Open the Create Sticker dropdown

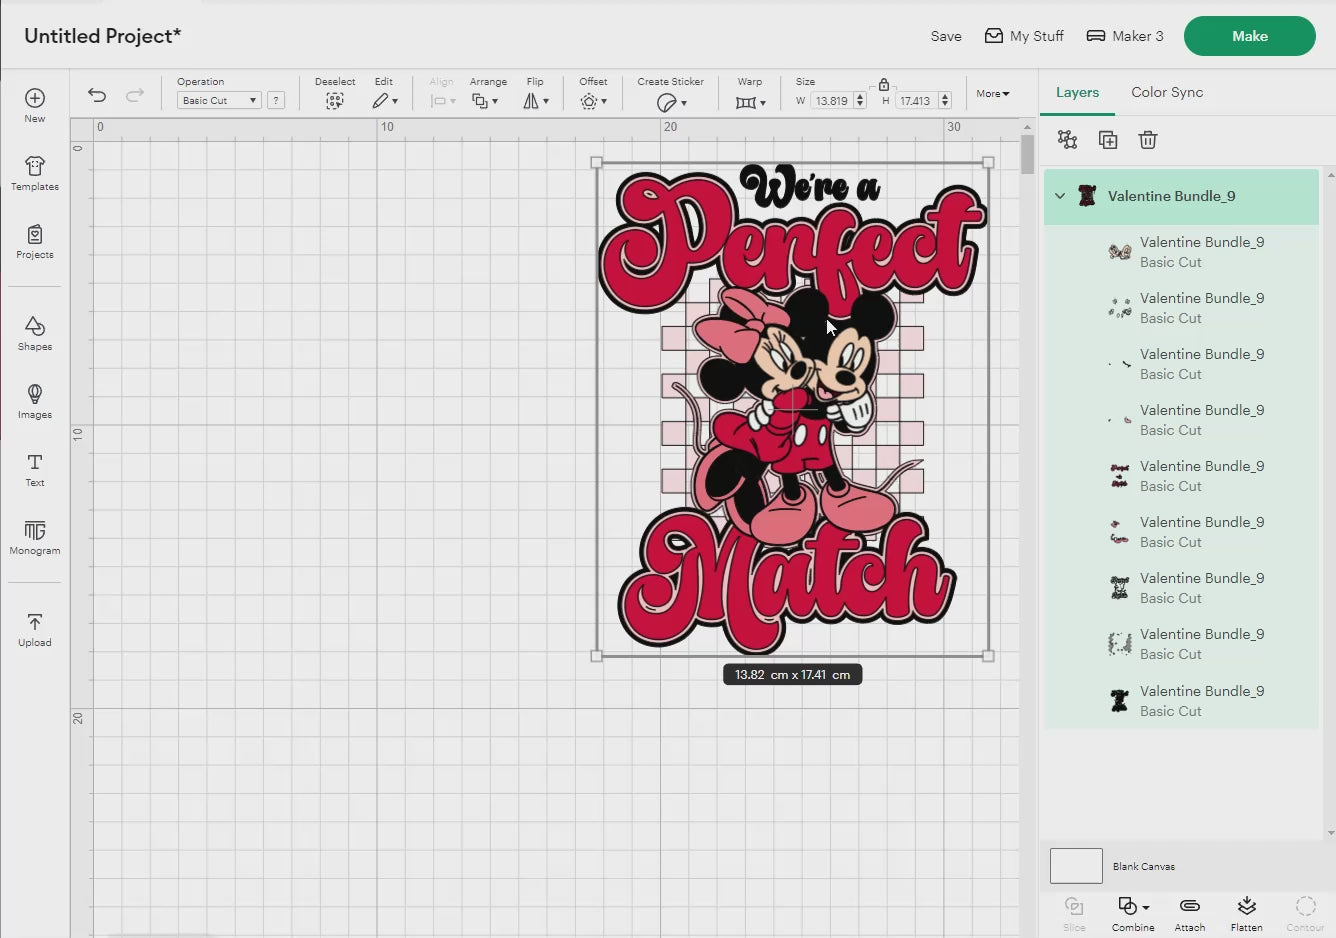671,102
